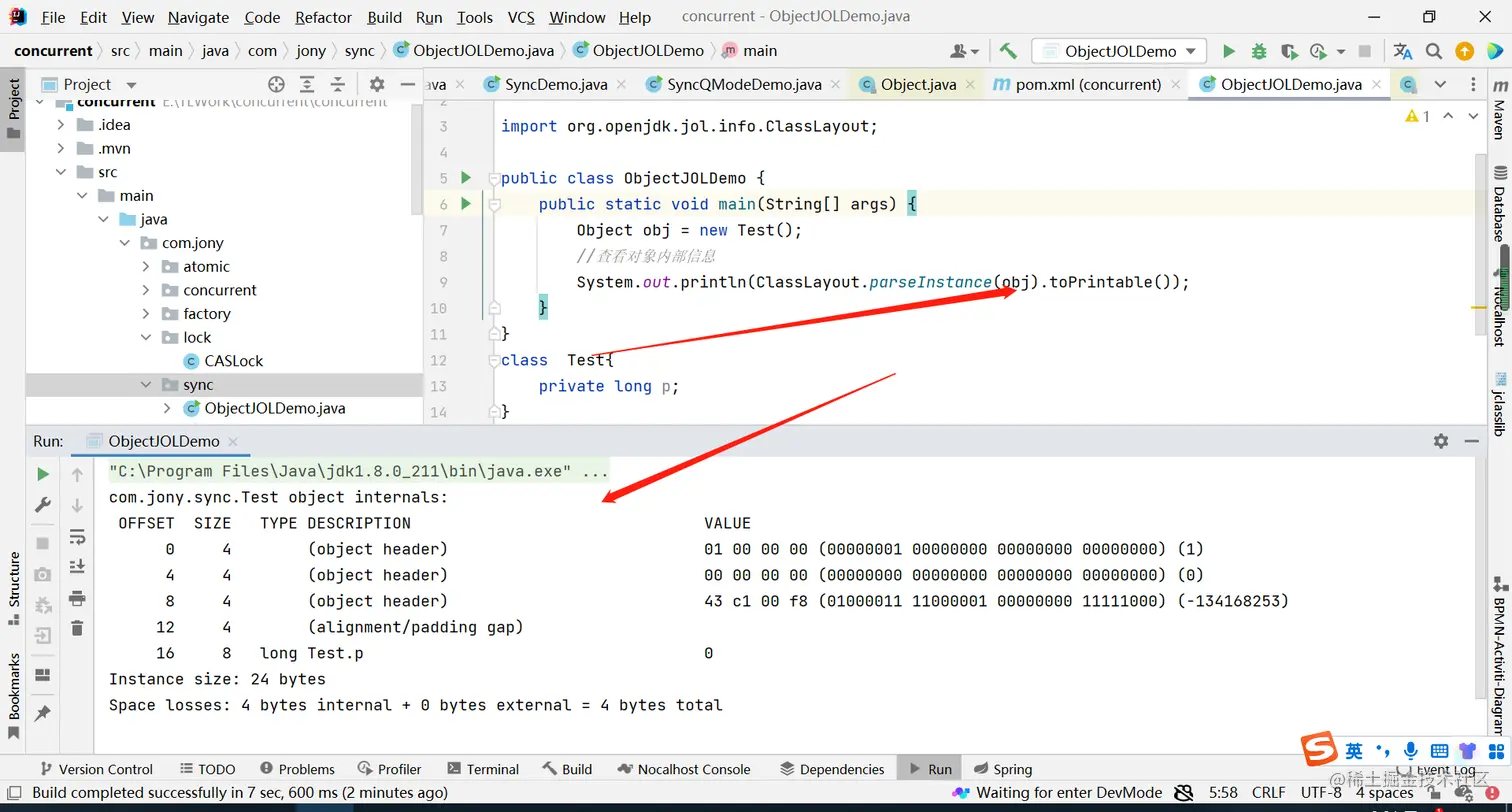This screenshot has height=812, width=1512.
Task: Open the File menu
Action: pos(53,17)
